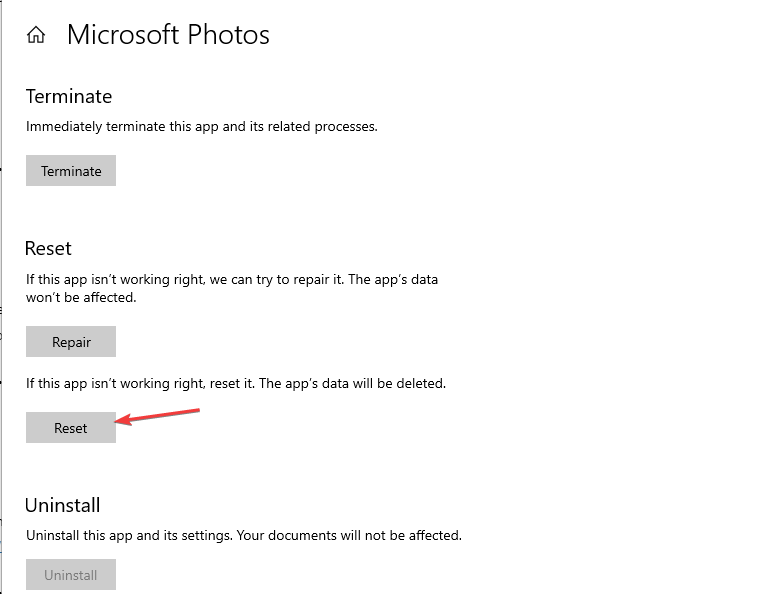776x594 pixels.
Task: Click the Terminate button
Action: 71,171
